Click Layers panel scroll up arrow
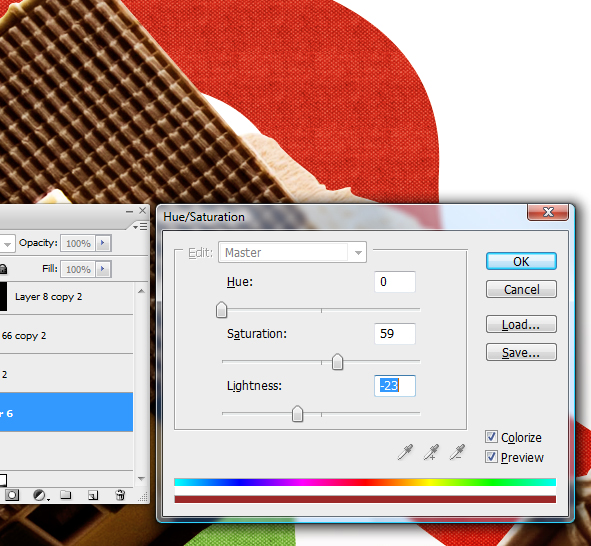This screenshot has height=546, width=591. (141, 291)
